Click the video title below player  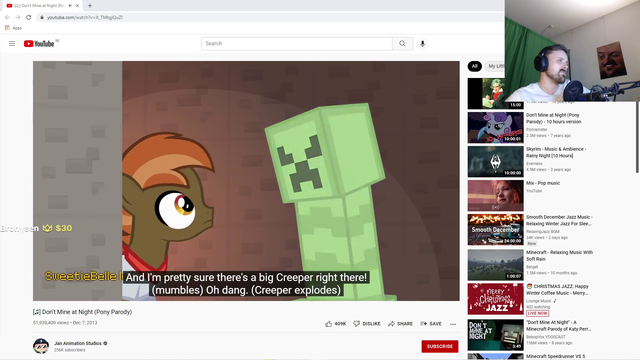click(82, 312)
